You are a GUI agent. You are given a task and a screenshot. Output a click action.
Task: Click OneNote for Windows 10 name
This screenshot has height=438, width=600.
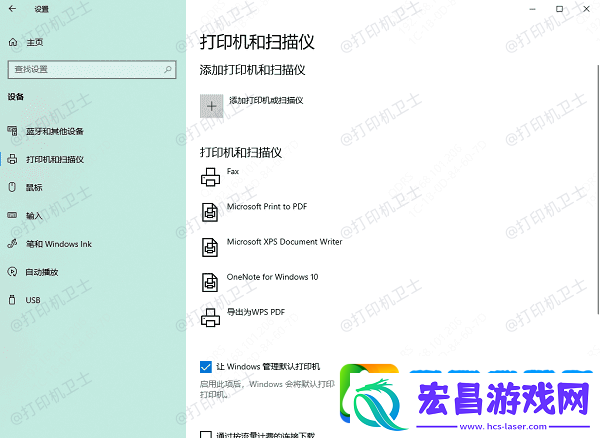tap(272, 277)
